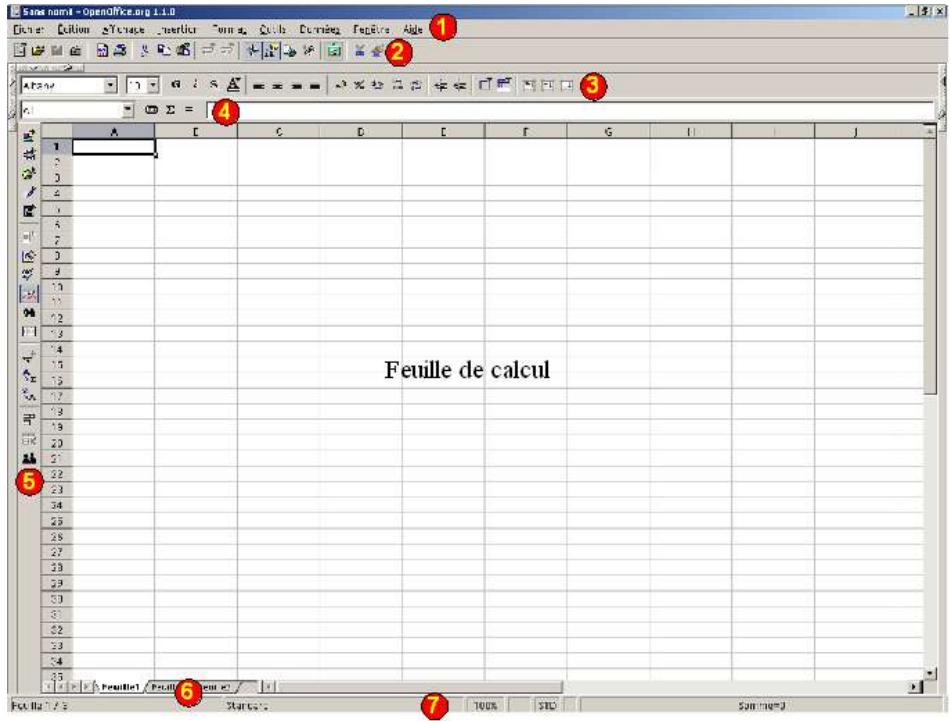Toggle Align Top vertical alignment

[529, 86]
